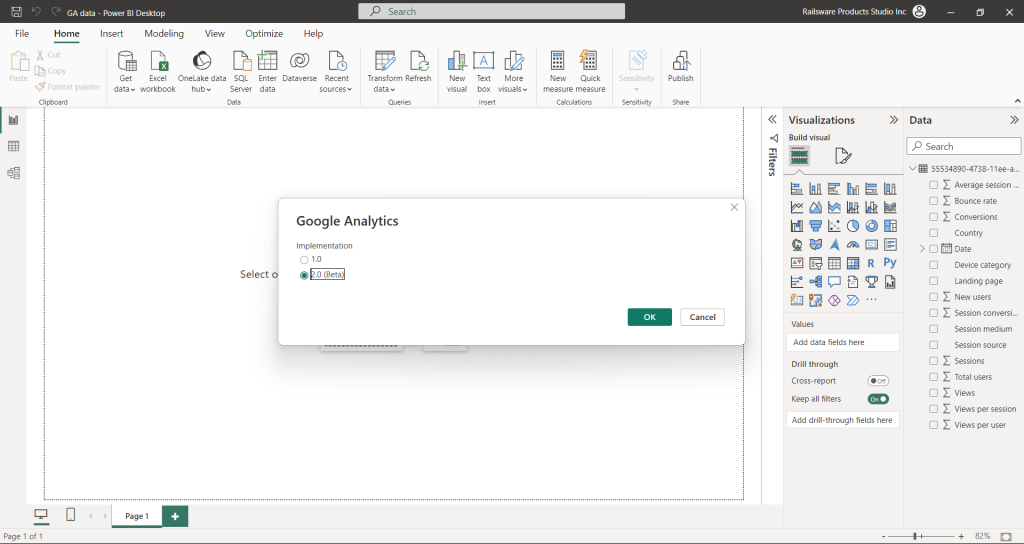This screenshot has height=544, width=1024.
Task: Check the Bounce rate field
Action: (933, 201)
